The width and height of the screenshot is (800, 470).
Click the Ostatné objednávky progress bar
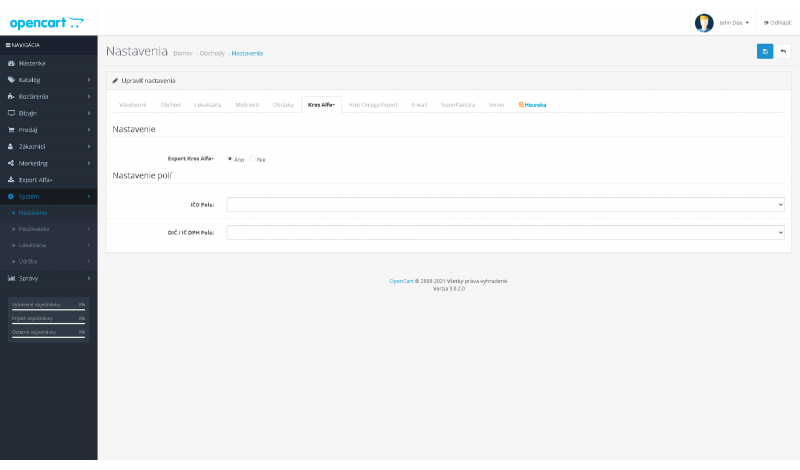48,337
